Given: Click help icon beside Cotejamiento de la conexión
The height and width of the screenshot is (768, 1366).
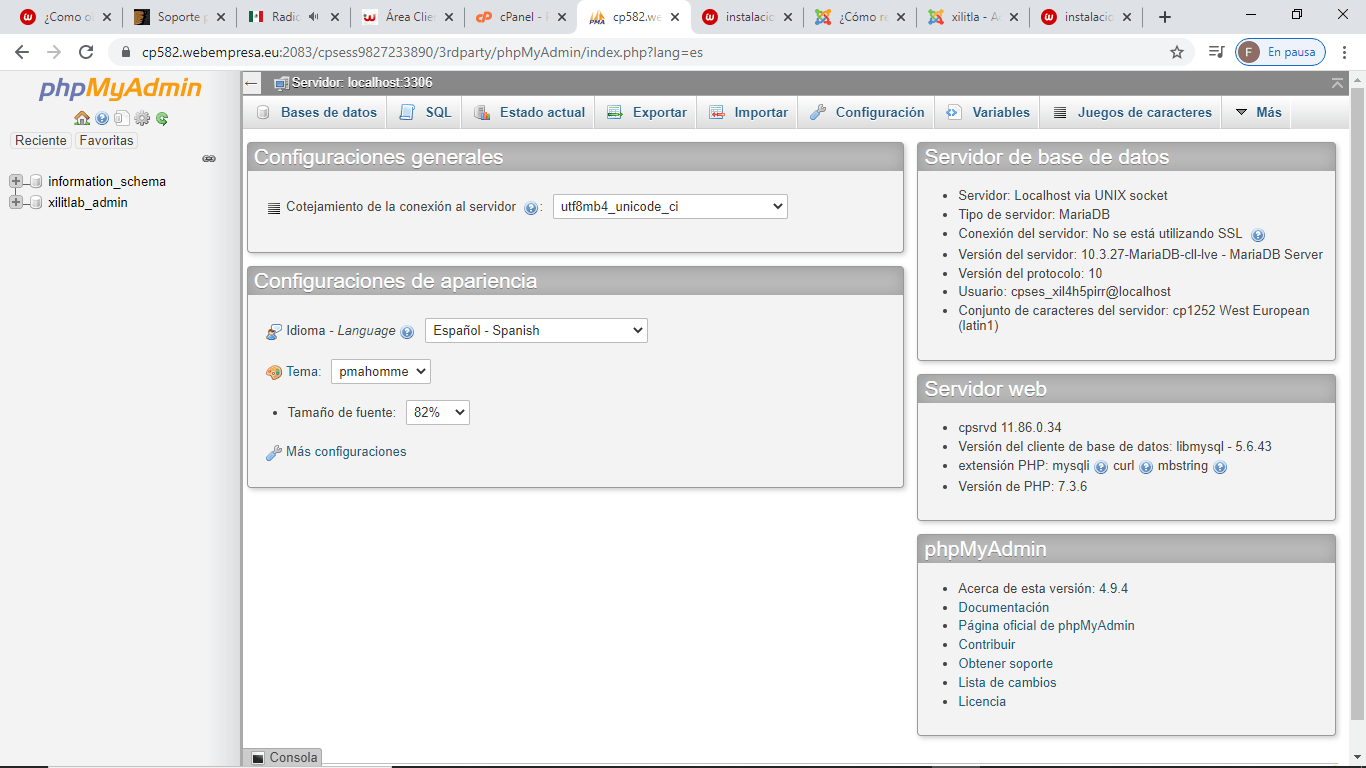Looking at the screenshot, I should click(x=531, y=208).
